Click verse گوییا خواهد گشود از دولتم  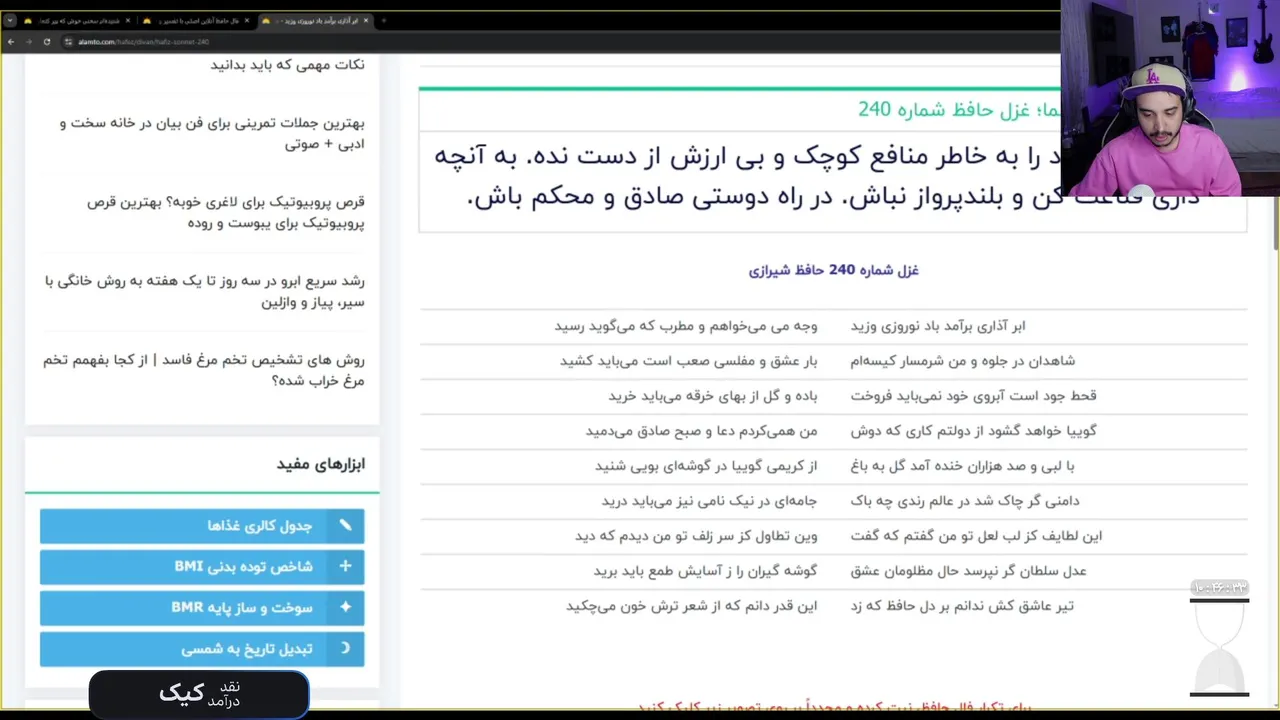pyautogui.click(x=973, y=431)
